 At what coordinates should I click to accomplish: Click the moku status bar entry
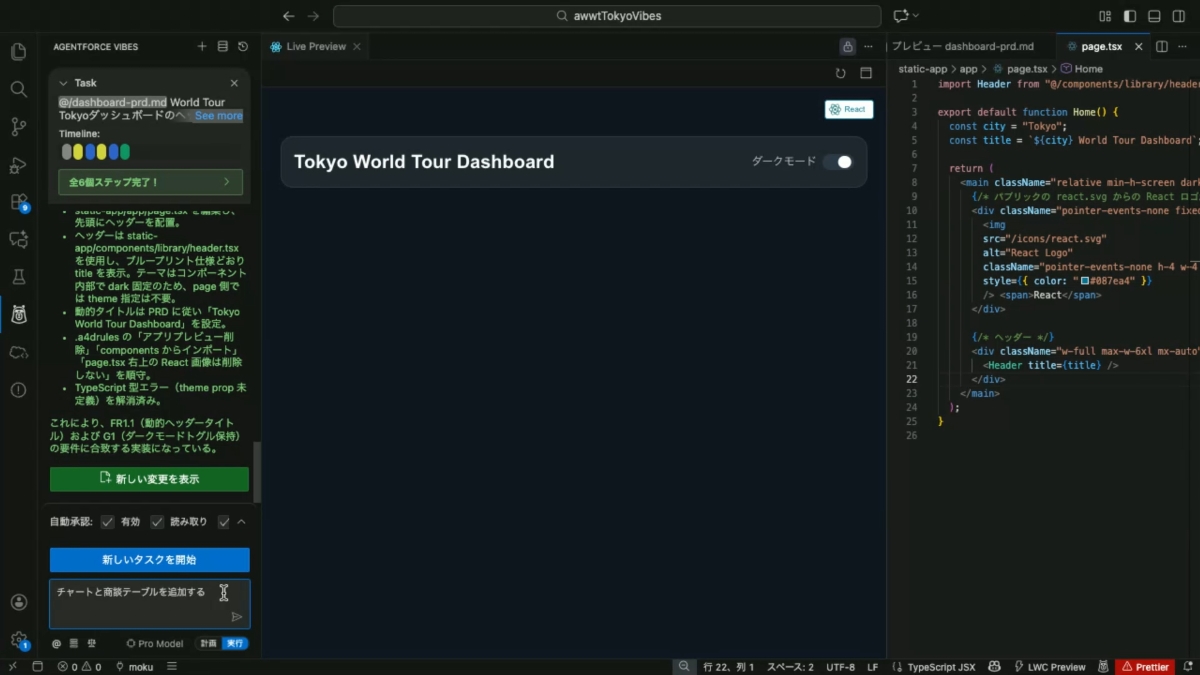134,667
